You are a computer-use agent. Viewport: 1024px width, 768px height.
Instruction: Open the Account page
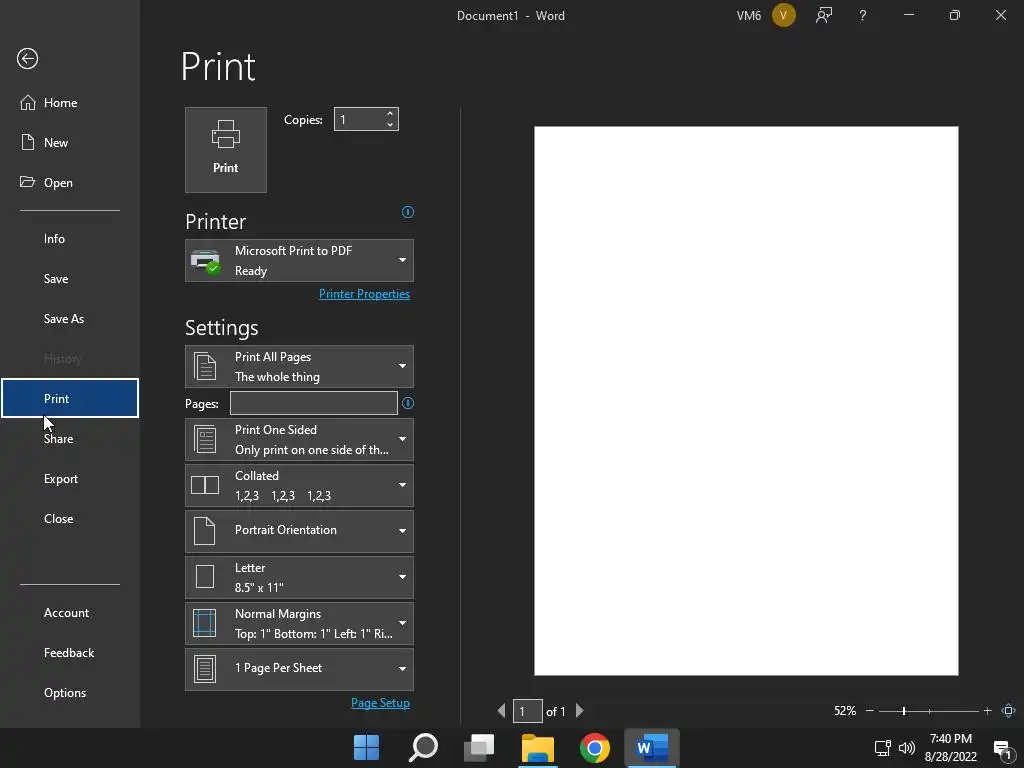(70, 613)
